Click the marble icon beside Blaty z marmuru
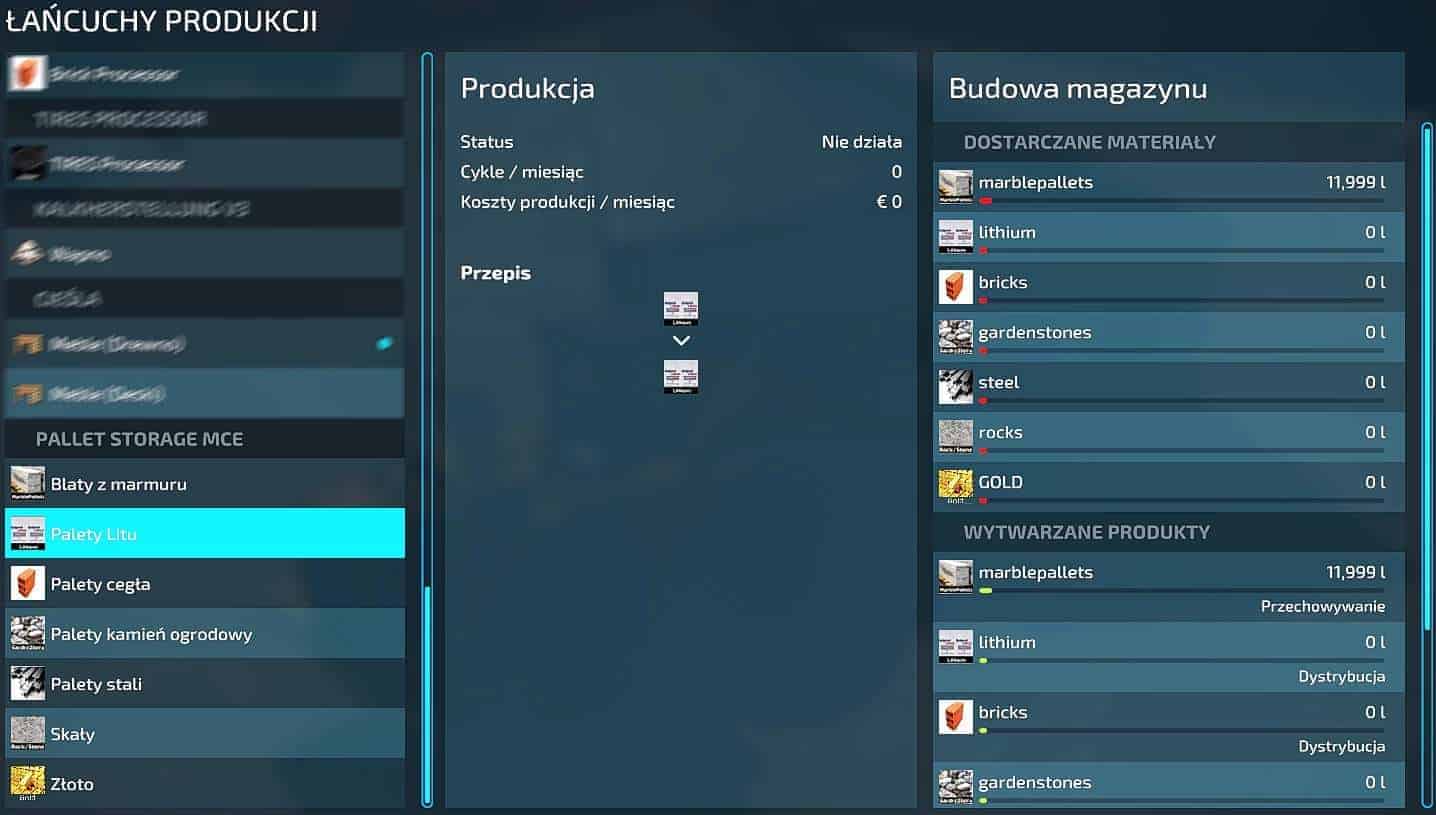Image resolution: width=1436 pixels, height=815 pixels. point(27,484)
